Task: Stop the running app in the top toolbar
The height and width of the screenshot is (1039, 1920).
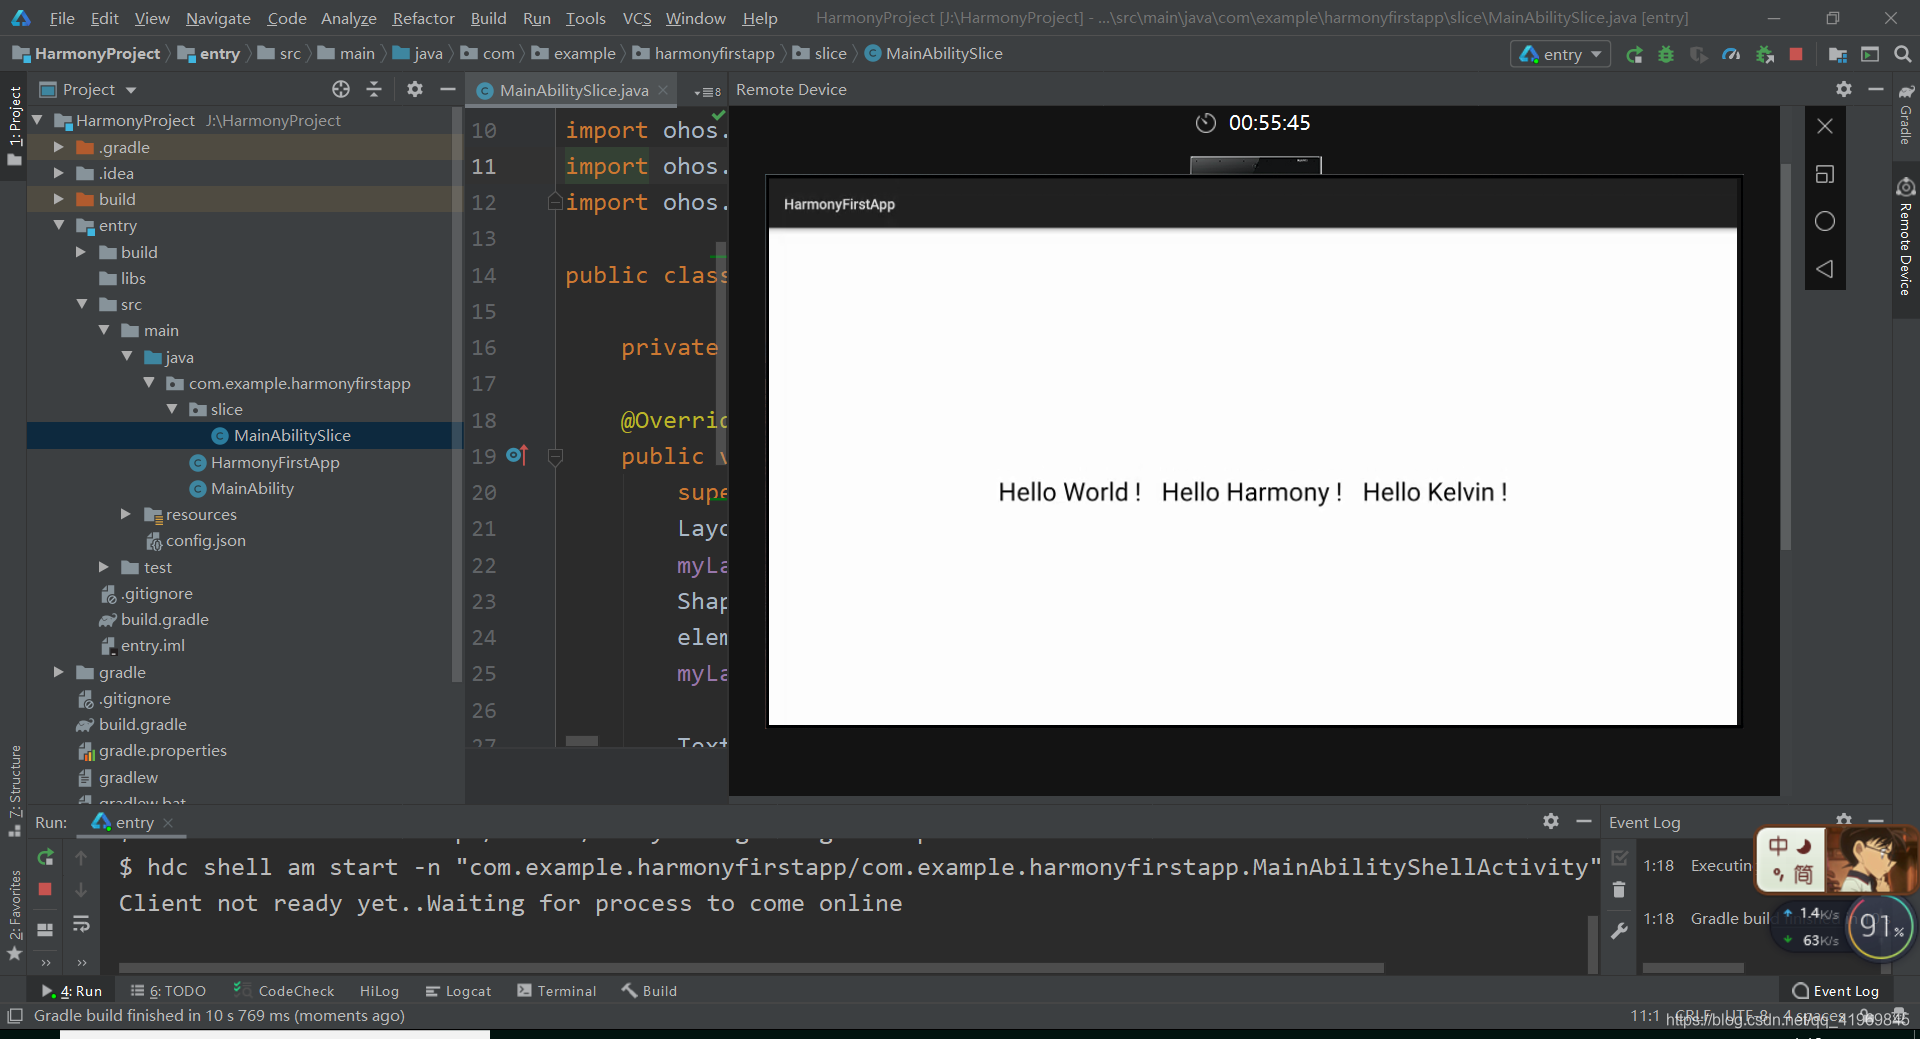Action: point(1796,55)
